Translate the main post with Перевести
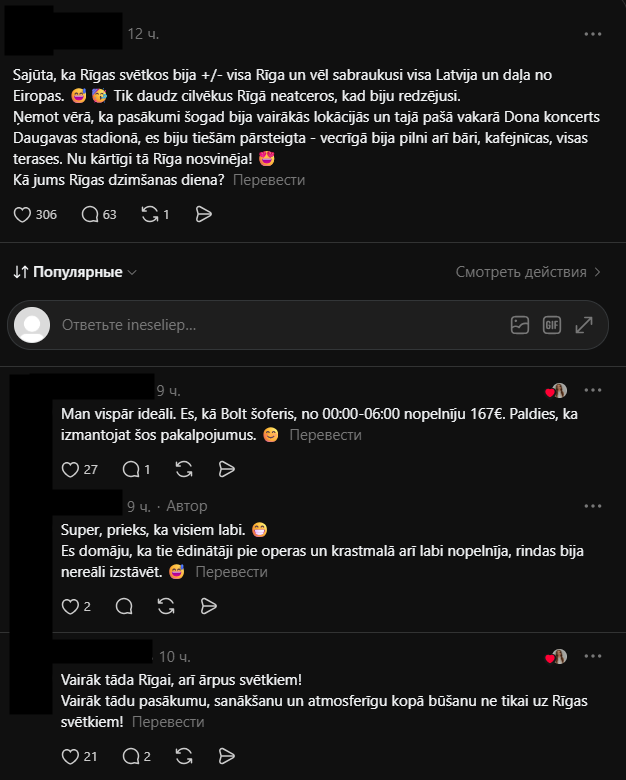 click(x=269, y=180)
